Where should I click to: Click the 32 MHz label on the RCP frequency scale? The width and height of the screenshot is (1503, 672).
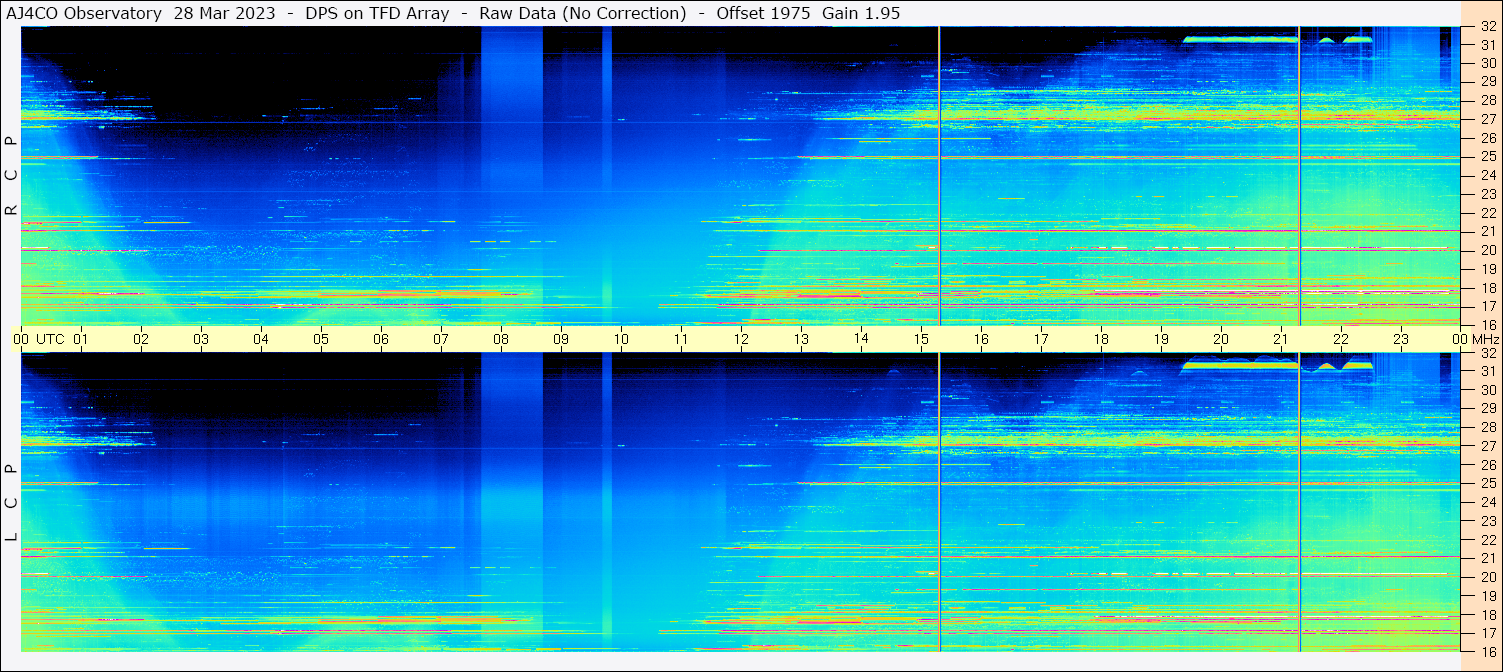click(1488, 26)
